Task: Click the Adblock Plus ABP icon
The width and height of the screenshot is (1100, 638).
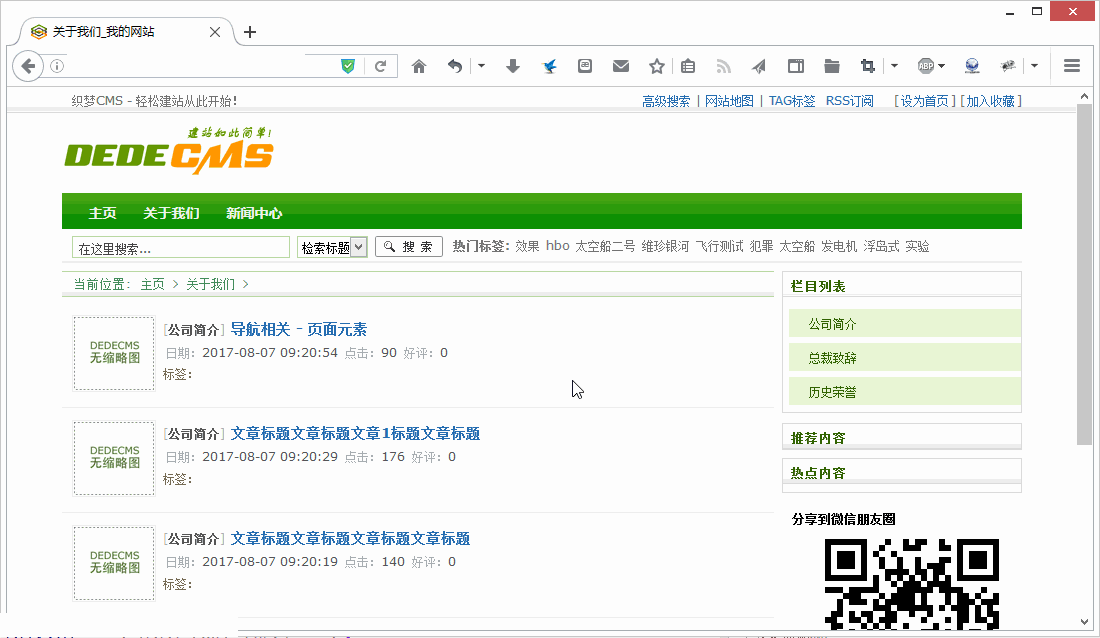Action: coord(926,66)
